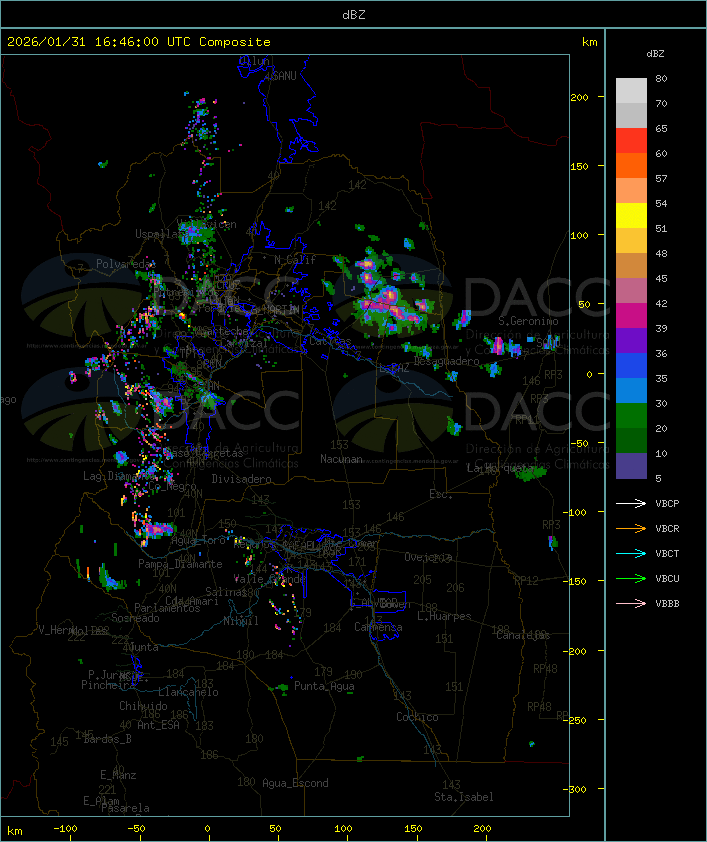The width and height of the screenshot is (707, 842).
Task: Click the orange VBCR arrow icon
Action: 631,528
